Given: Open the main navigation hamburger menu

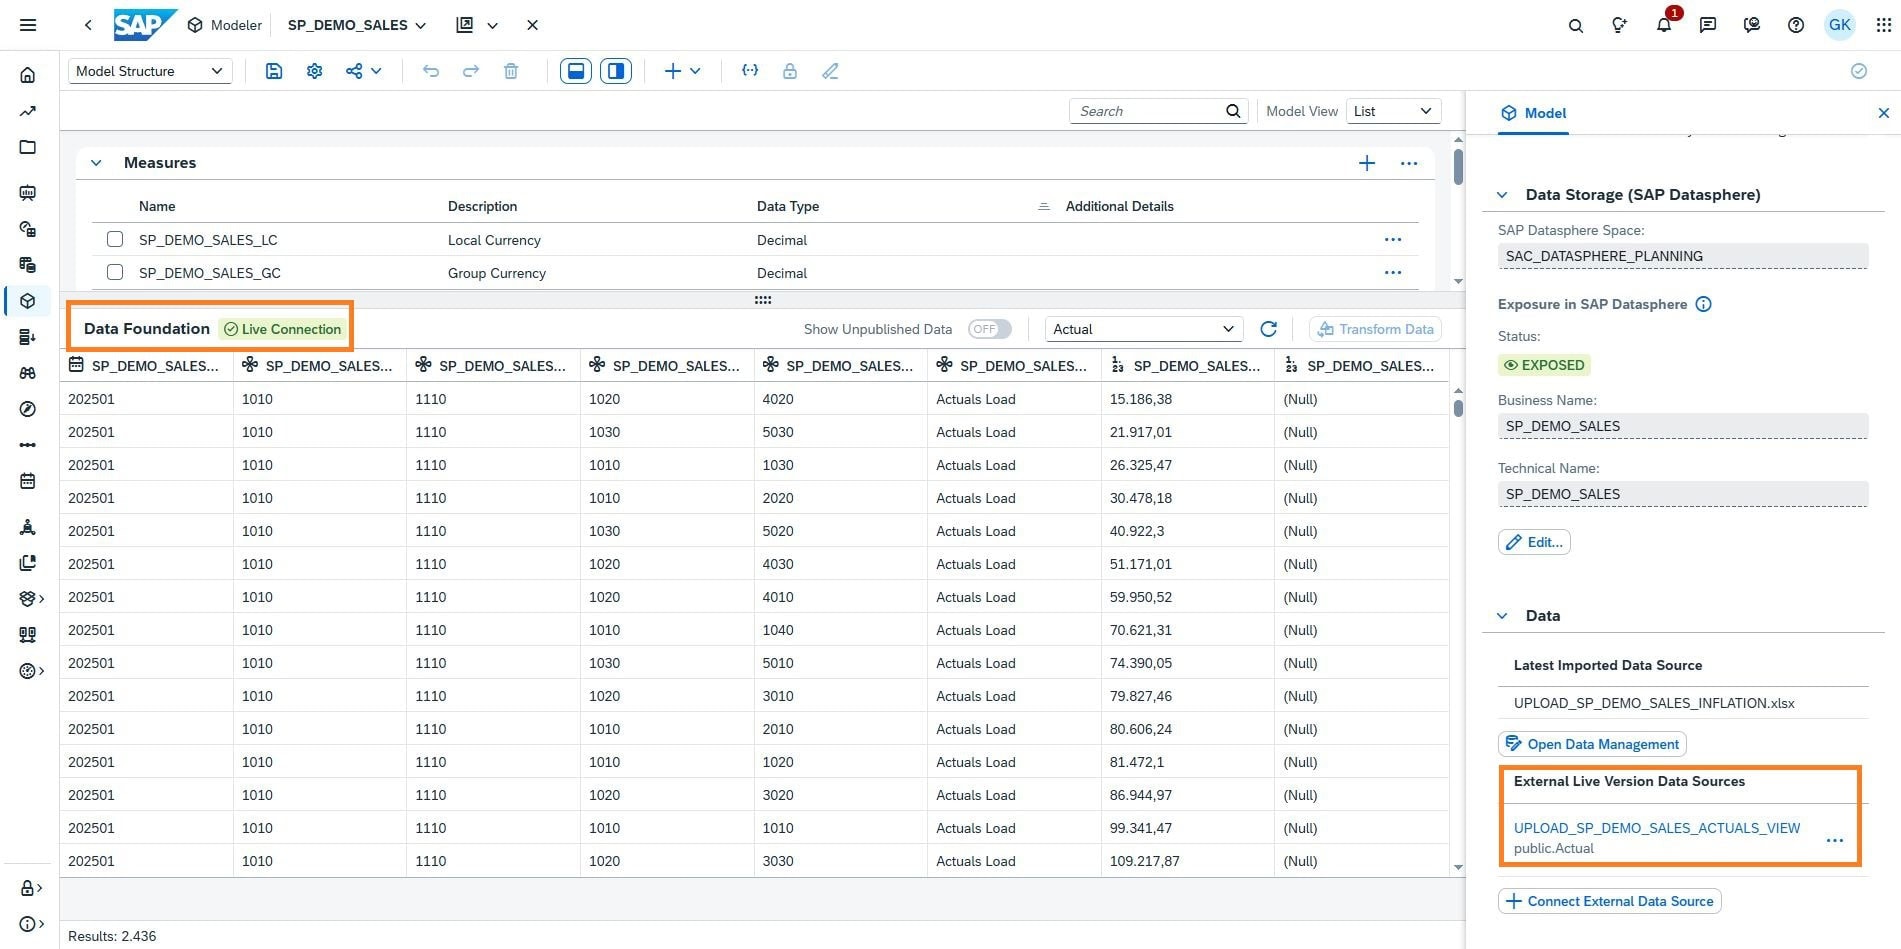Looking at the screenshot, I should tap(28, 25).
